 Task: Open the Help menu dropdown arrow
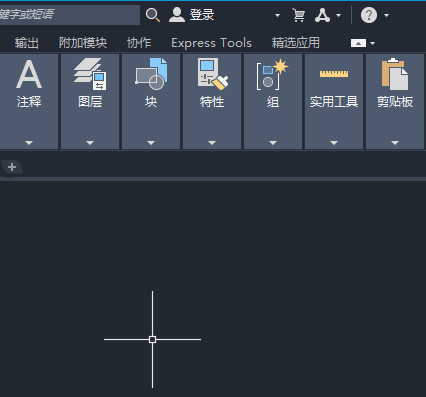click(386, 15)
